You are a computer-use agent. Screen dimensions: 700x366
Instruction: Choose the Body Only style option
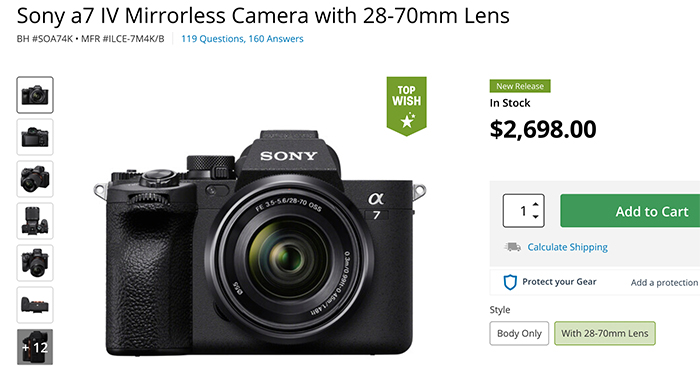(x=519, y=333)
